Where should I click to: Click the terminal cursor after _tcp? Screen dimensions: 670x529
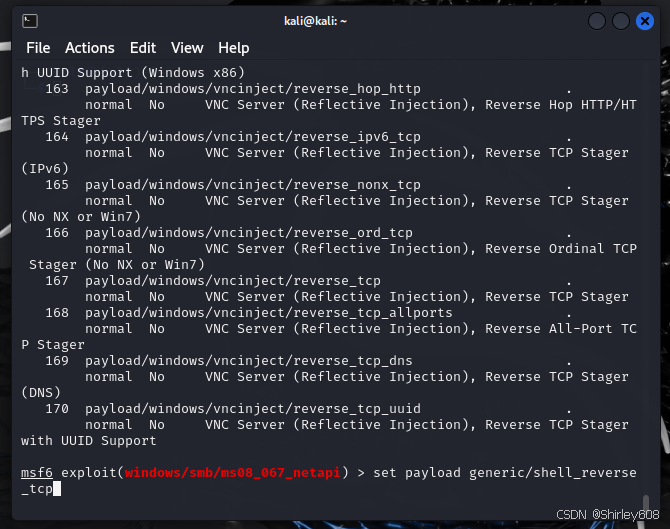tap(57, 489)
